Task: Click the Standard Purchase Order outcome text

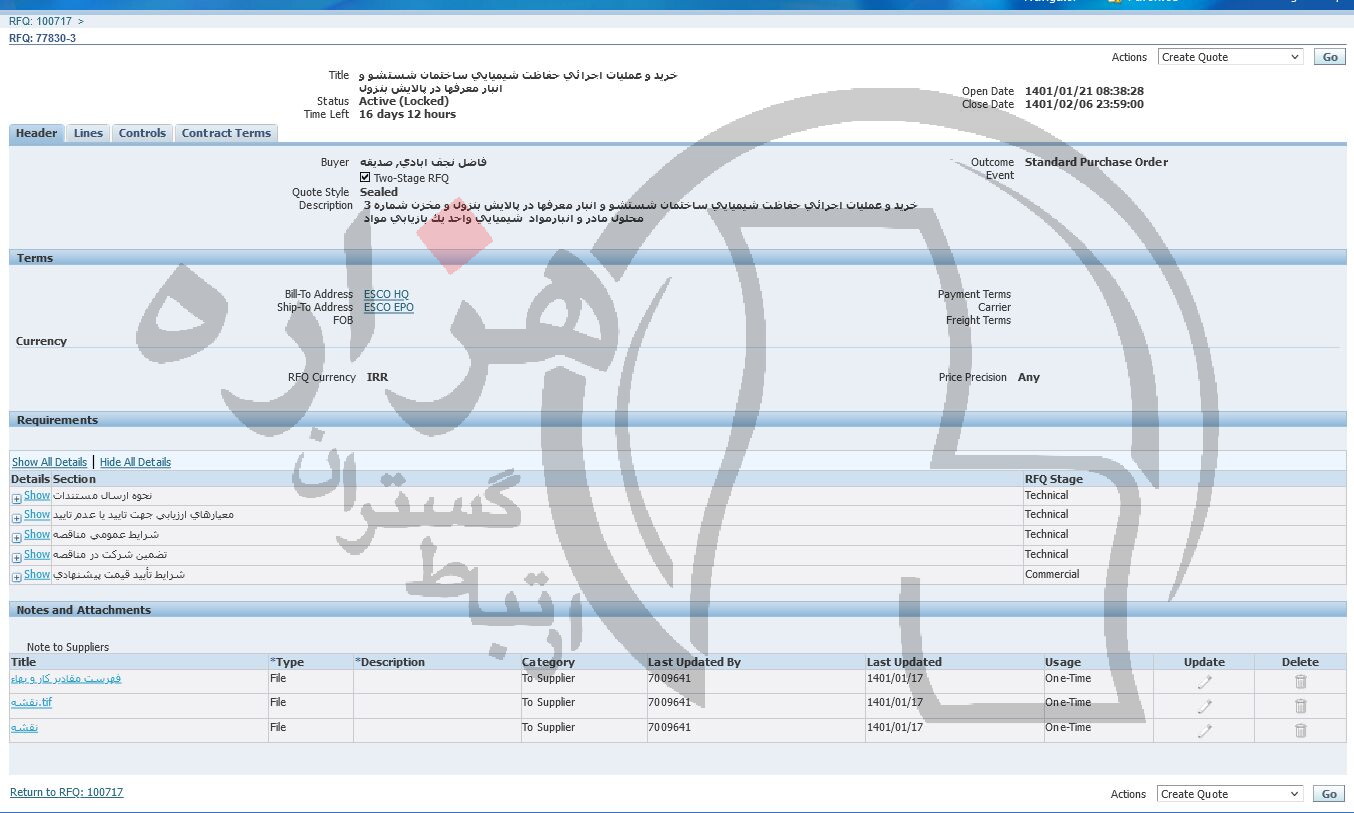Action: click(x=1096, y=162)
